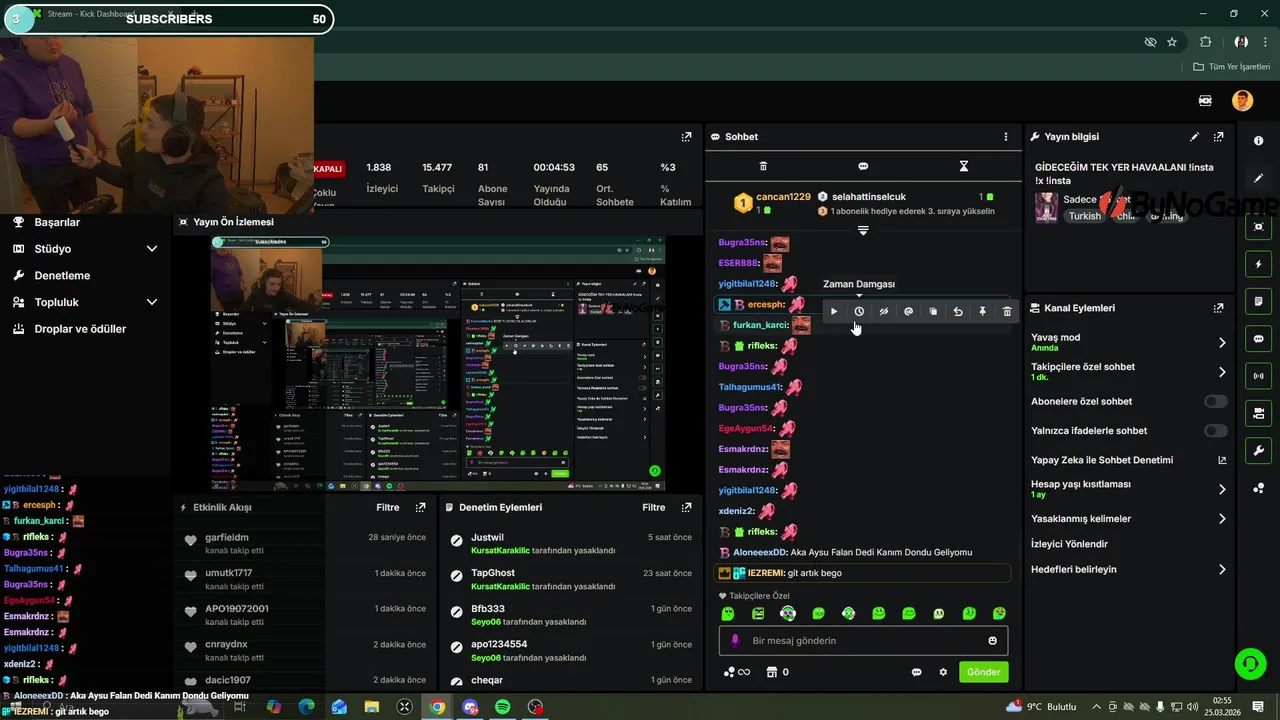
Task: Click the Kick camera icon in top header
Action: pos(1206,100)
